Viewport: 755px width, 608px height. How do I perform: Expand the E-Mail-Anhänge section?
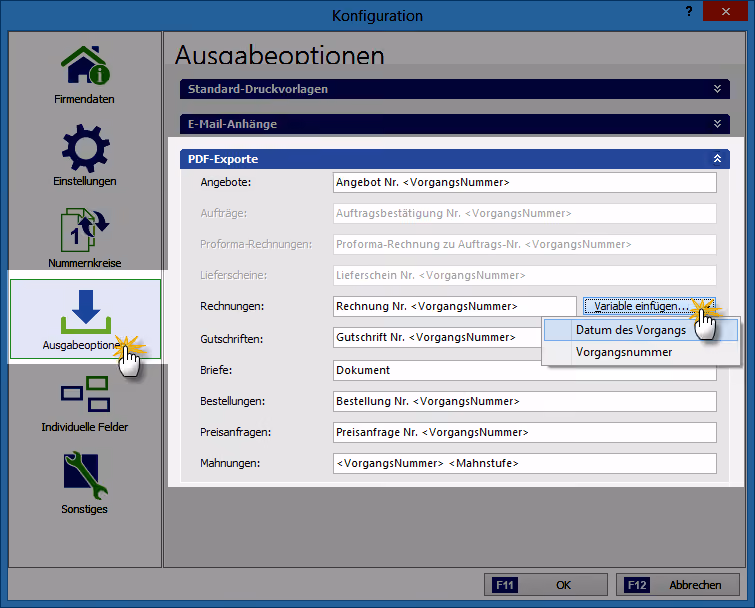[455, 124]
